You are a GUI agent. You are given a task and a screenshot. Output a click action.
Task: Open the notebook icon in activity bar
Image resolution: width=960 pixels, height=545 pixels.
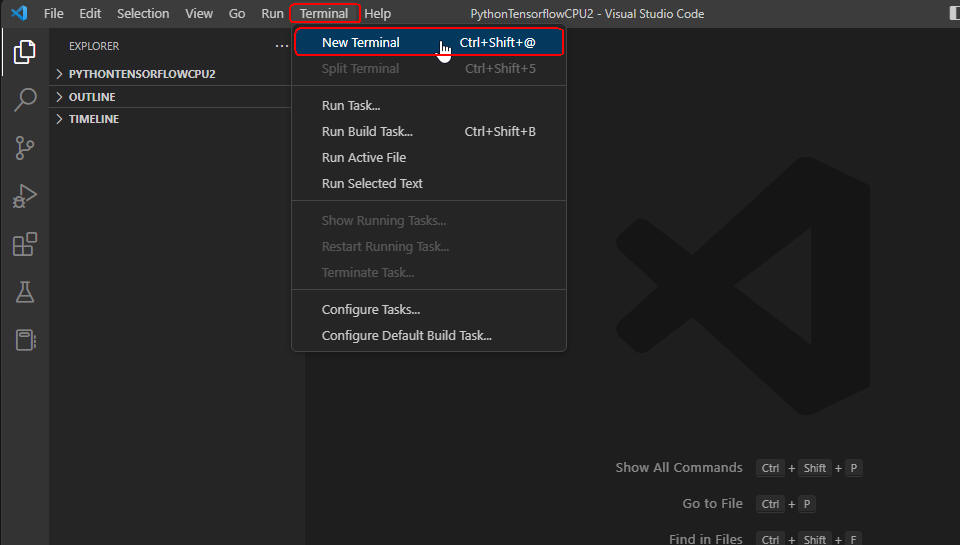click(24, 340)
